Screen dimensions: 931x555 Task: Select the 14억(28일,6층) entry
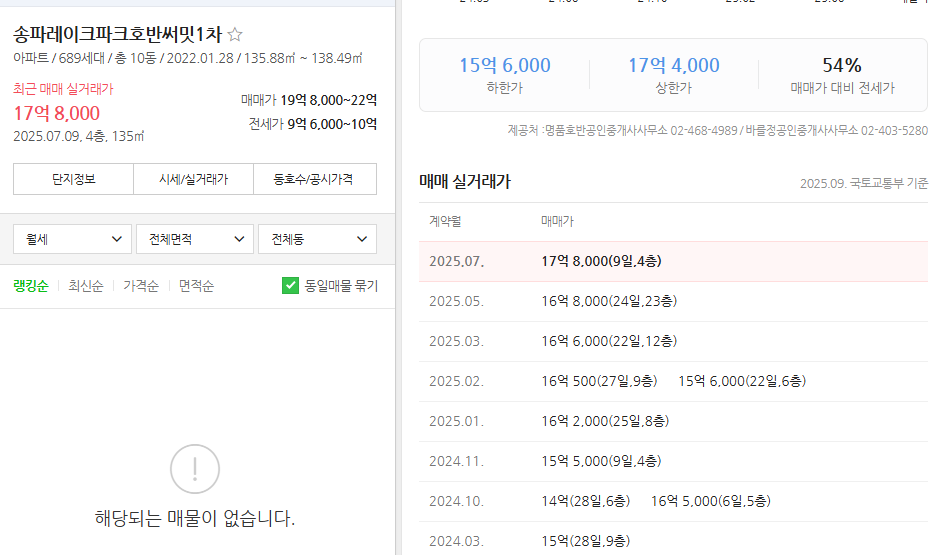point(585,501)
